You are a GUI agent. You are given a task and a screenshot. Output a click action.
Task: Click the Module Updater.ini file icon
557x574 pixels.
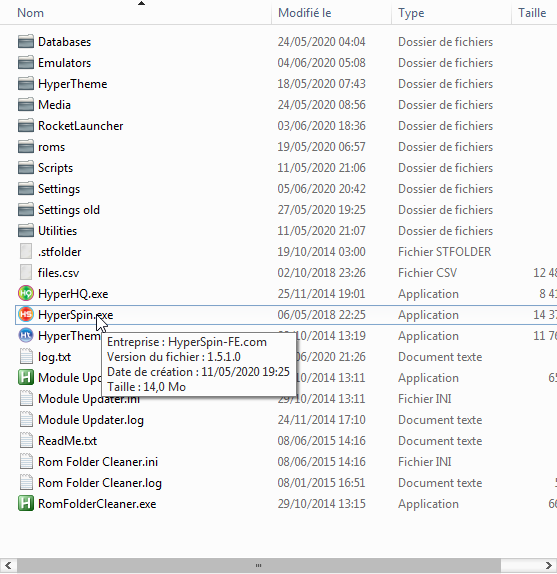point(26,399)
